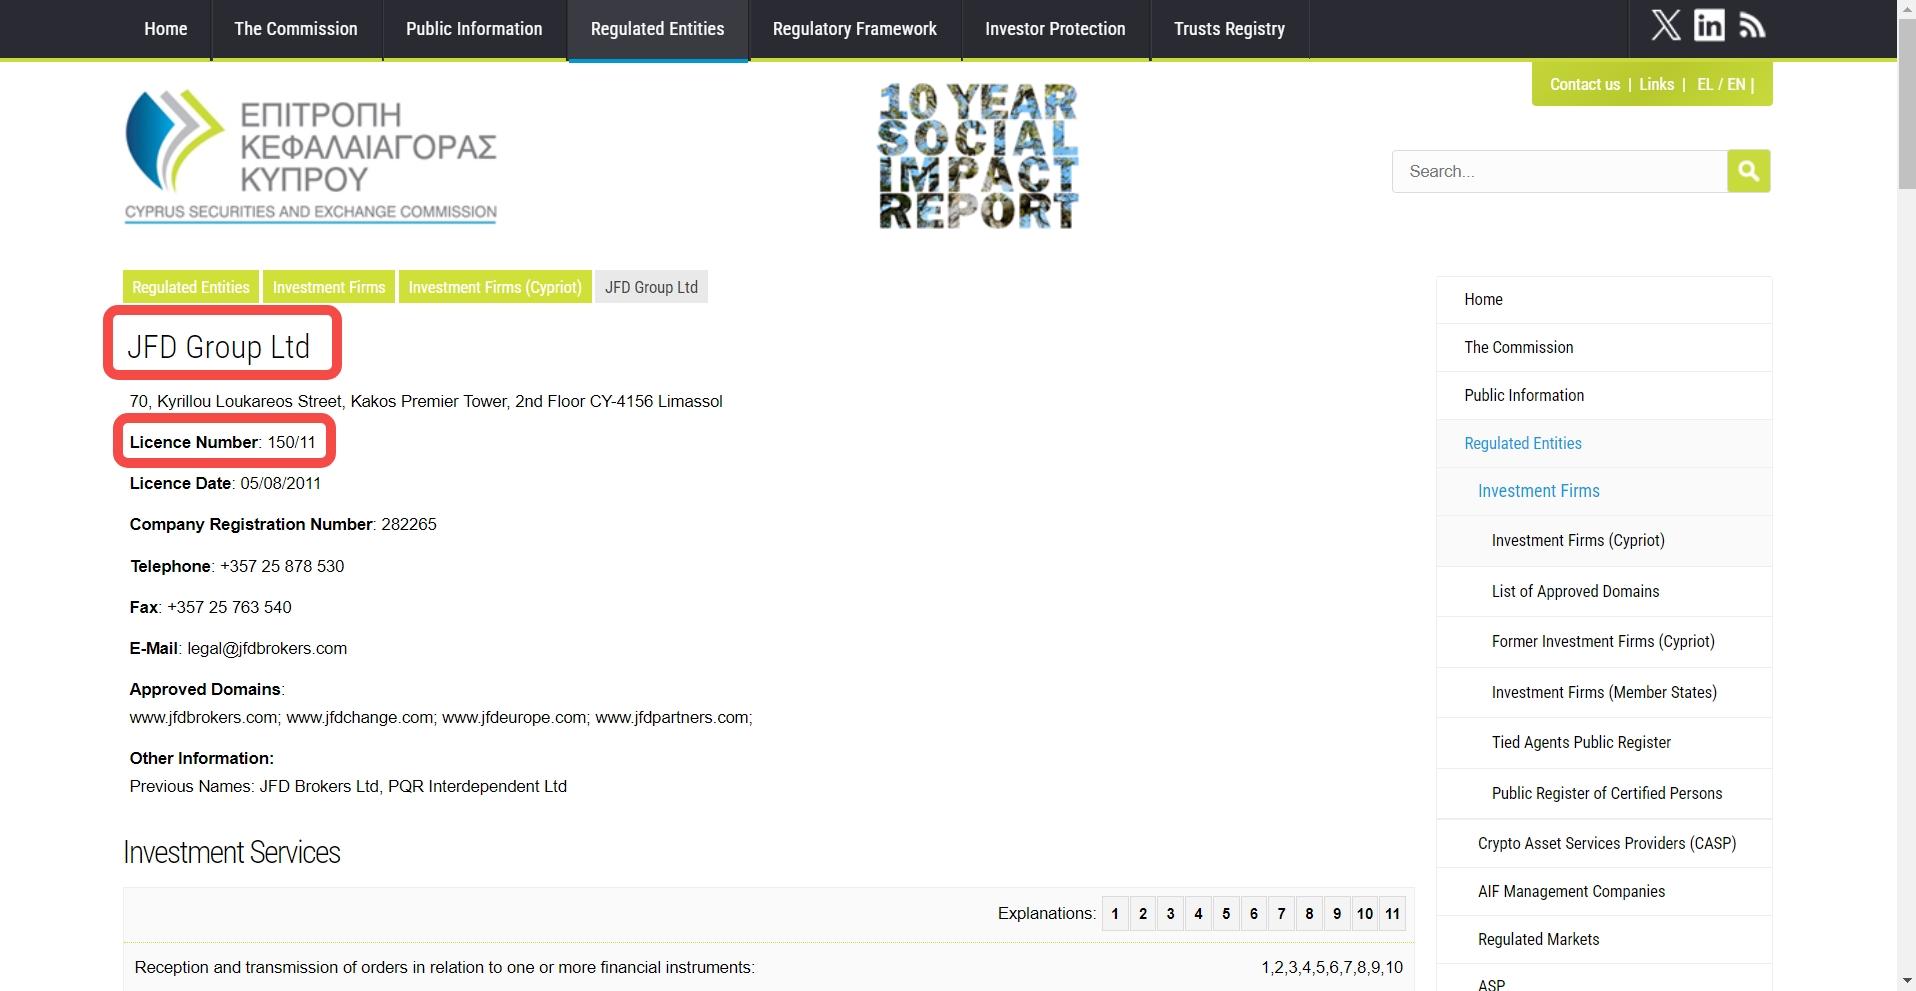Viewport: 1916px width, 991px height.
Task: Click explanation number 11 button
Action: pos(1392,913)
